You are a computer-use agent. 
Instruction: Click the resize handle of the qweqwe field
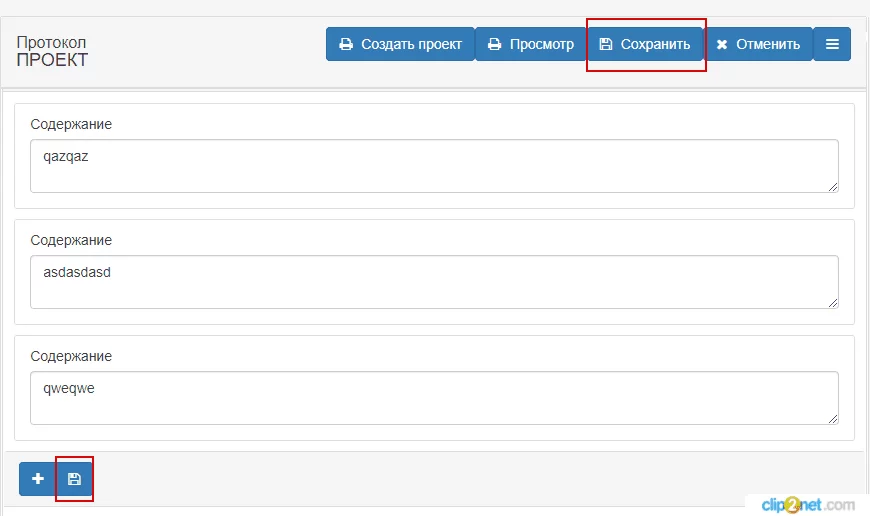833,419
